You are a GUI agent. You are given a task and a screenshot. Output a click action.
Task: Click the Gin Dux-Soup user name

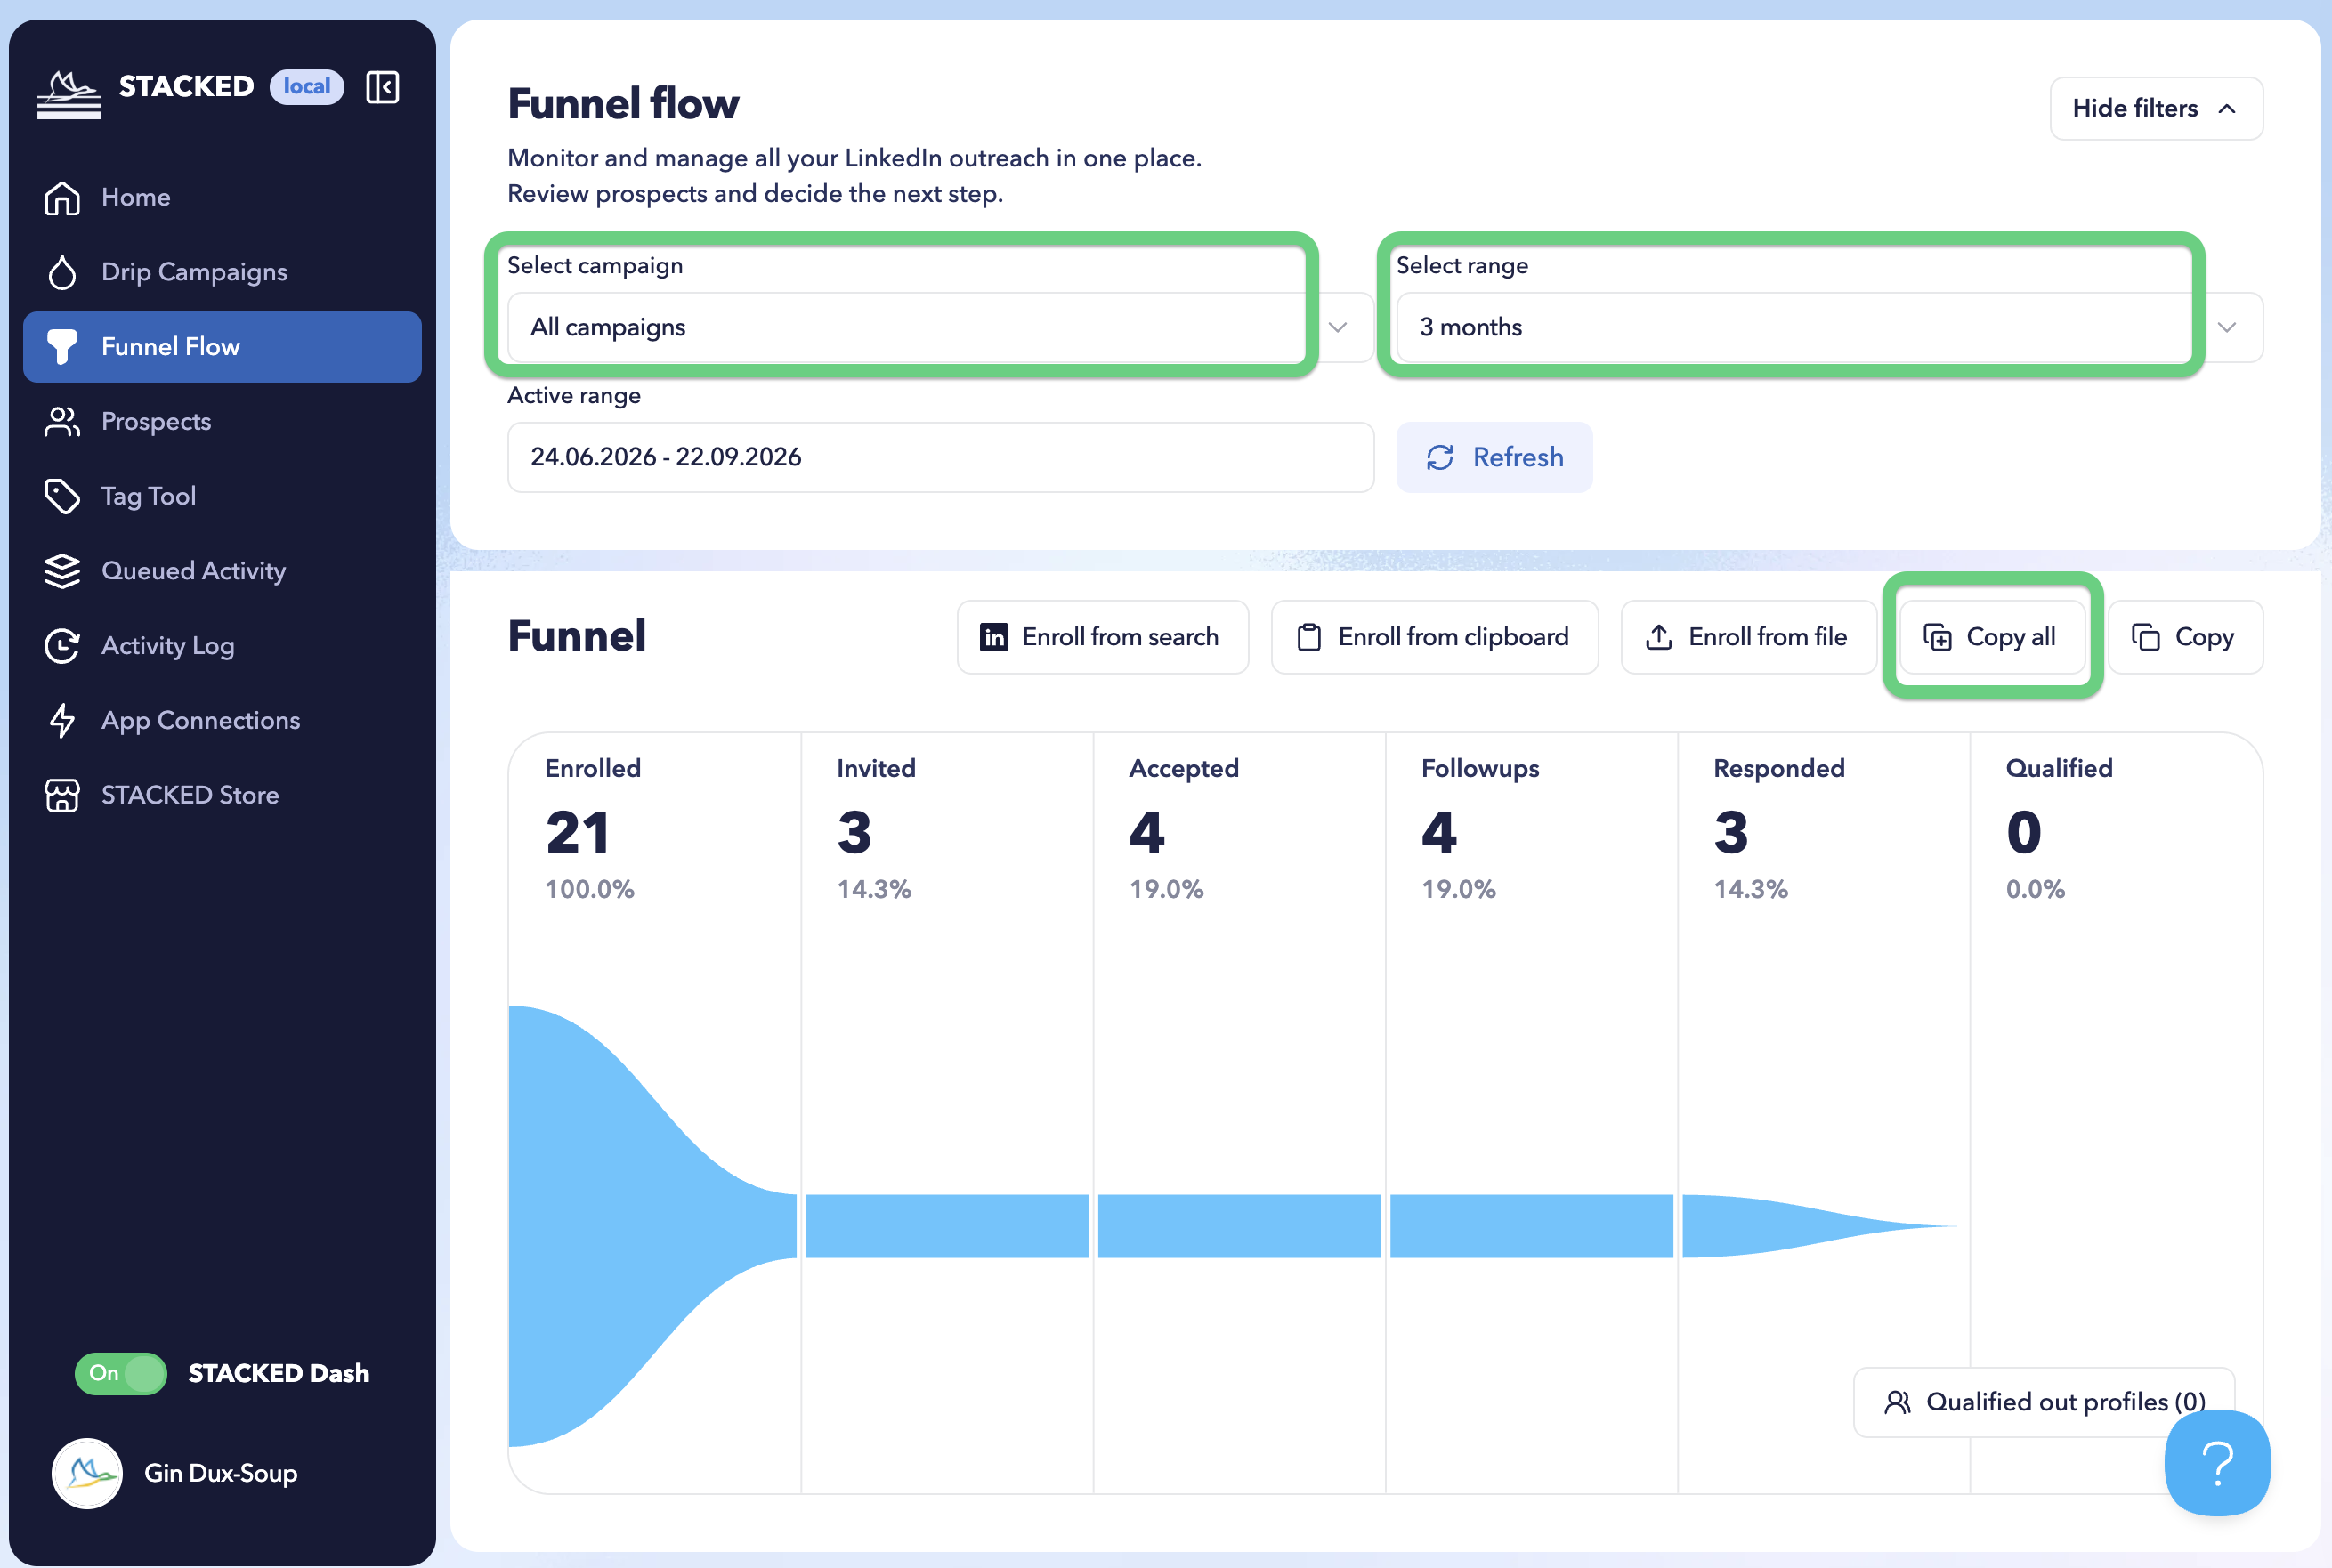[220, 1473]
